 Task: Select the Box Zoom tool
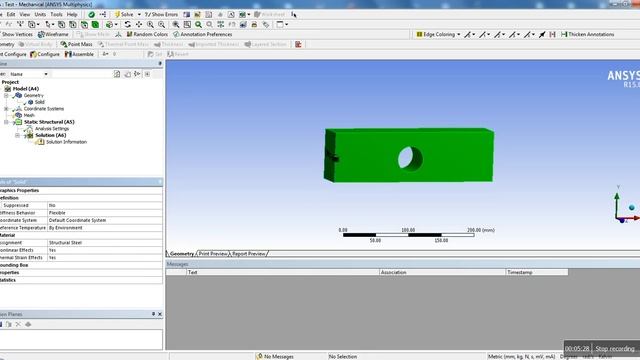162,24
